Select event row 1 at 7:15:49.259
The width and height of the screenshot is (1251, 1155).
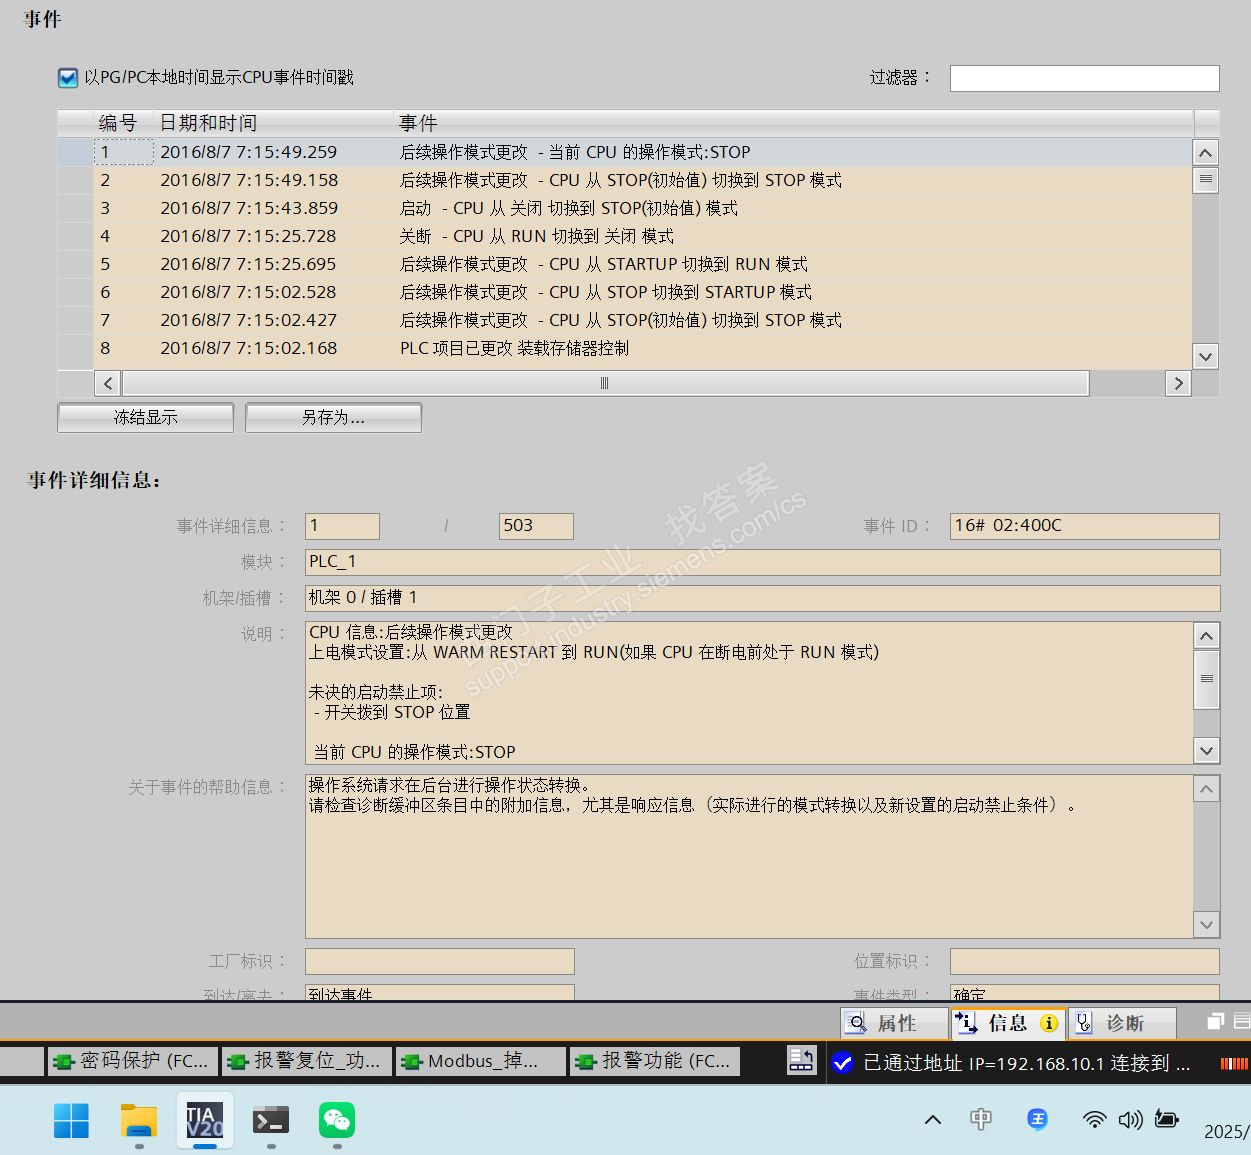625,152
